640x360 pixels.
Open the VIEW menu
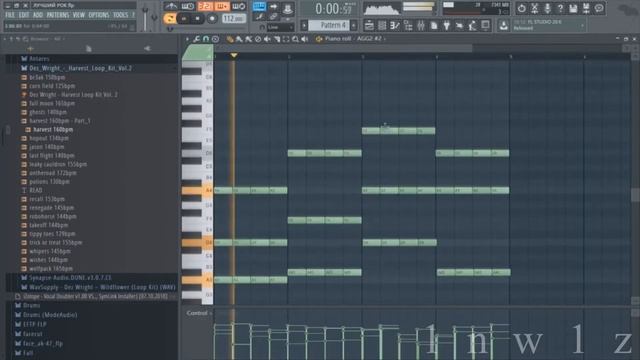(x=79, y=15)
